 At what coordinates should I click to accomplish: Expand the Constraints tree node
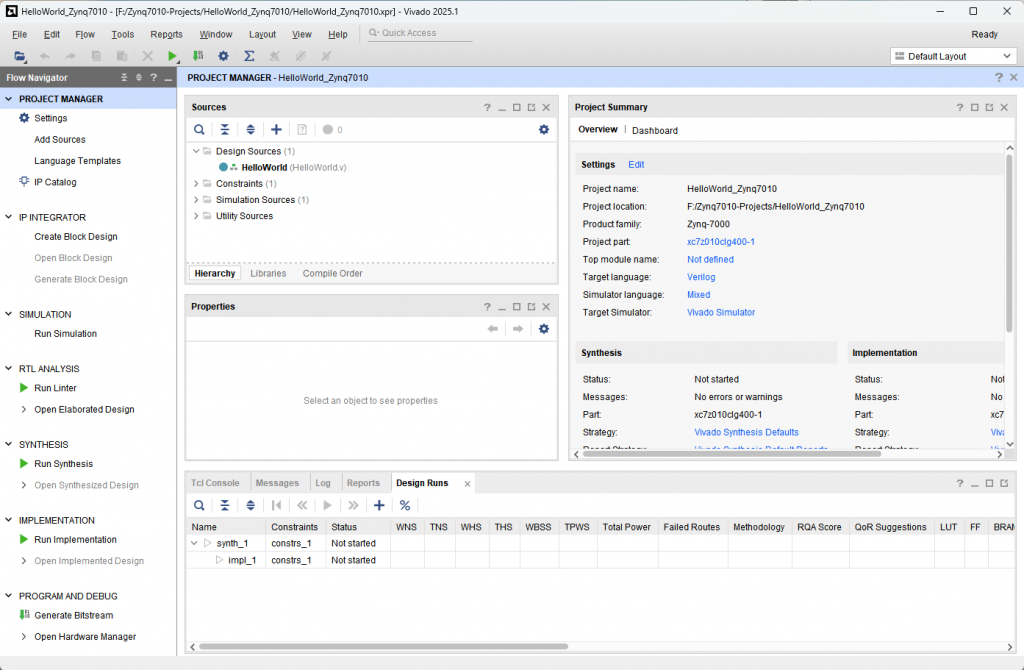coord(196,183)
